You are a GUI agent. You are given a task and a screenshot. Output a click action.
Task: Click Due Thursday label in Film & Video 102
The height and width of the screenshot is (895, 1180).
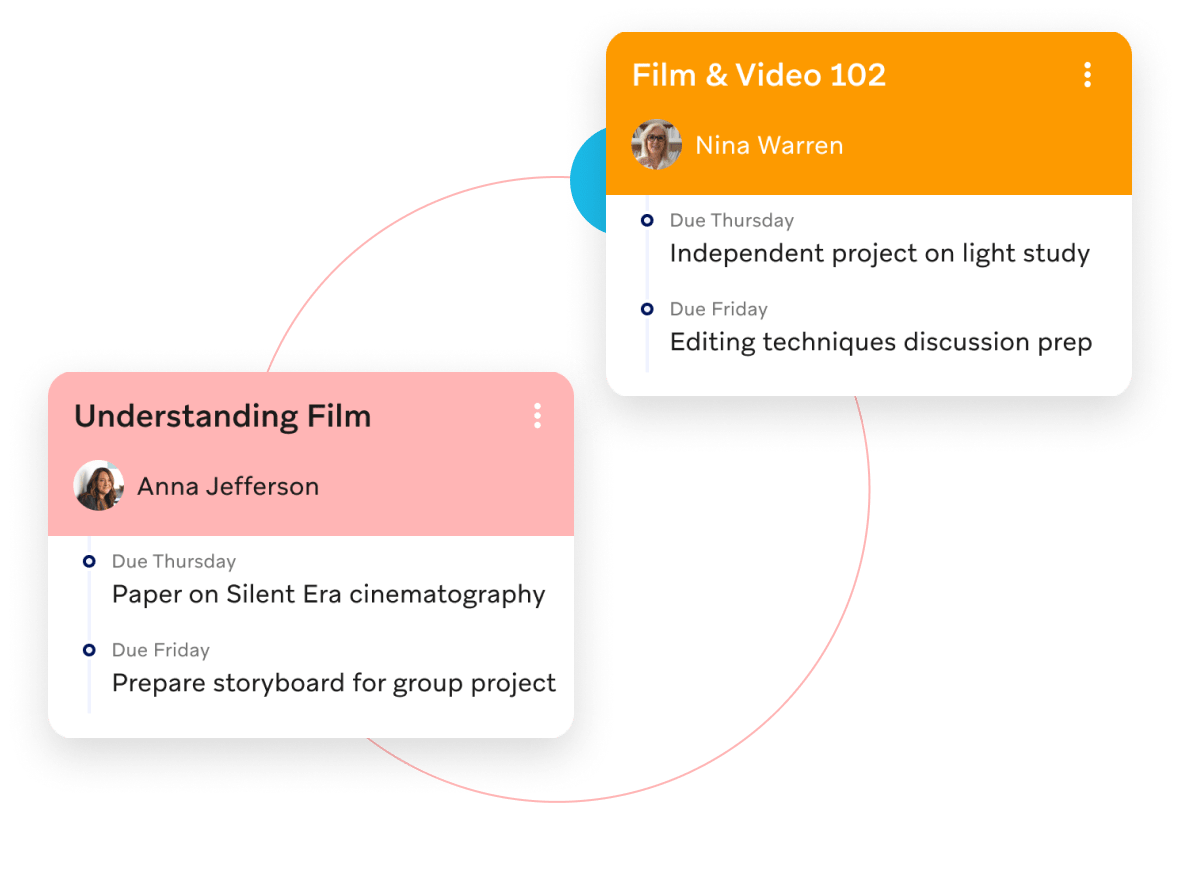[x=731, y=221]
